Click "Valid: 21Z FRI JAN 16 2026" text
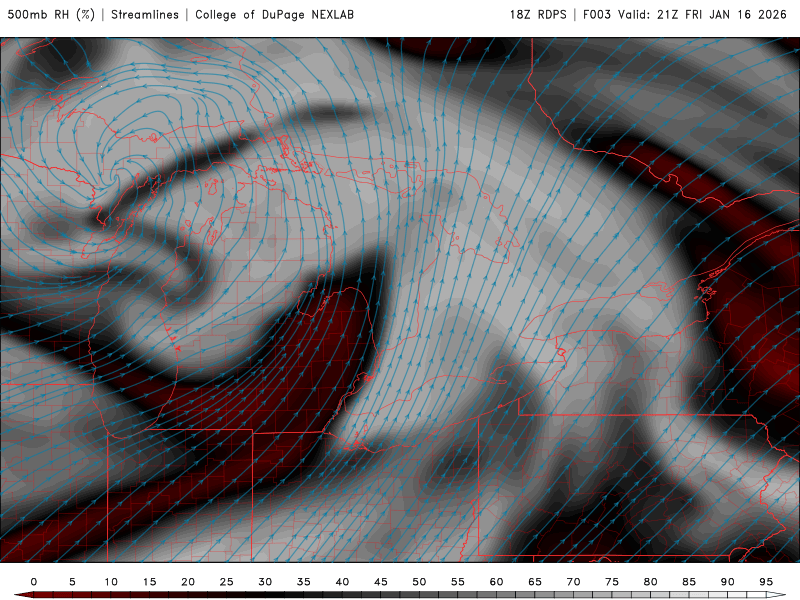 tap(703, 14)
